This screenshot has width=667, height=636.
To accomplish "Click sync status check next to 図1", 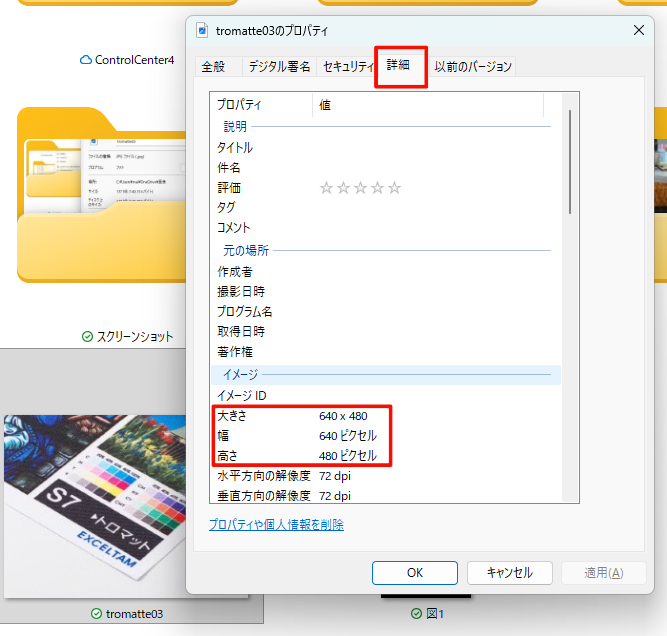I will pos(417,614).
